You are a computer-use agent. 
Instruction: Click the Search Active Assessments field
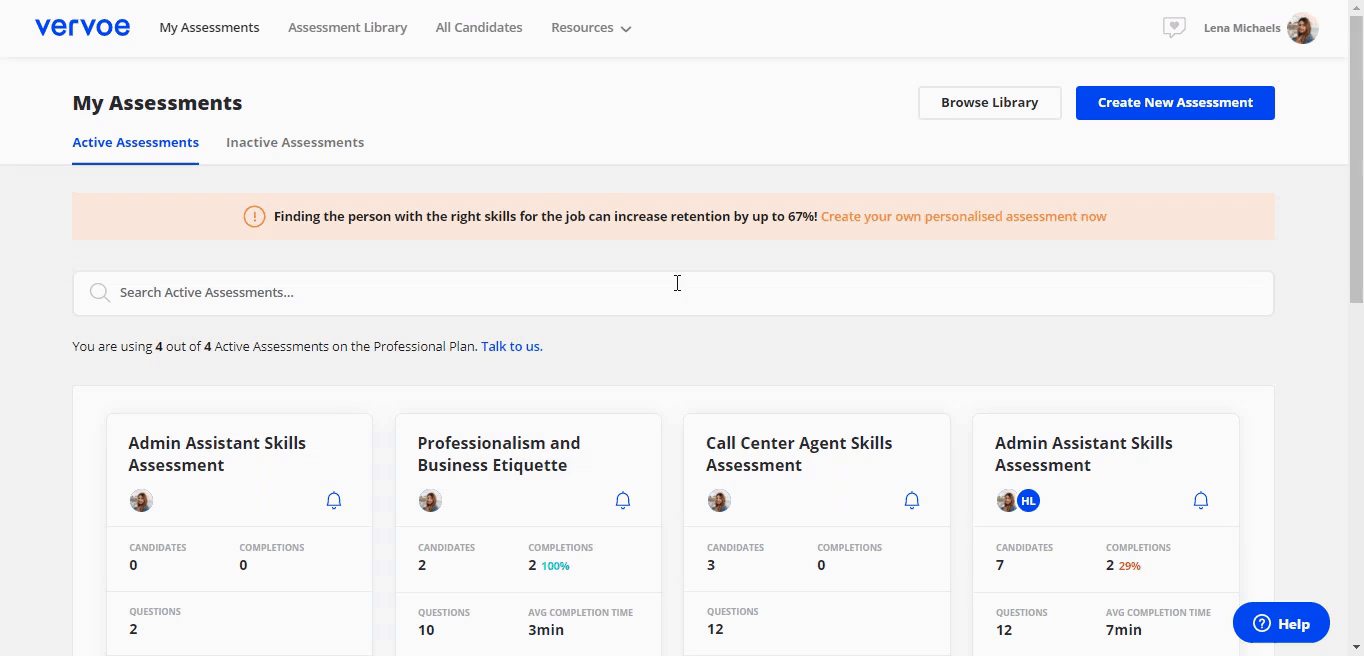[680, 293]
